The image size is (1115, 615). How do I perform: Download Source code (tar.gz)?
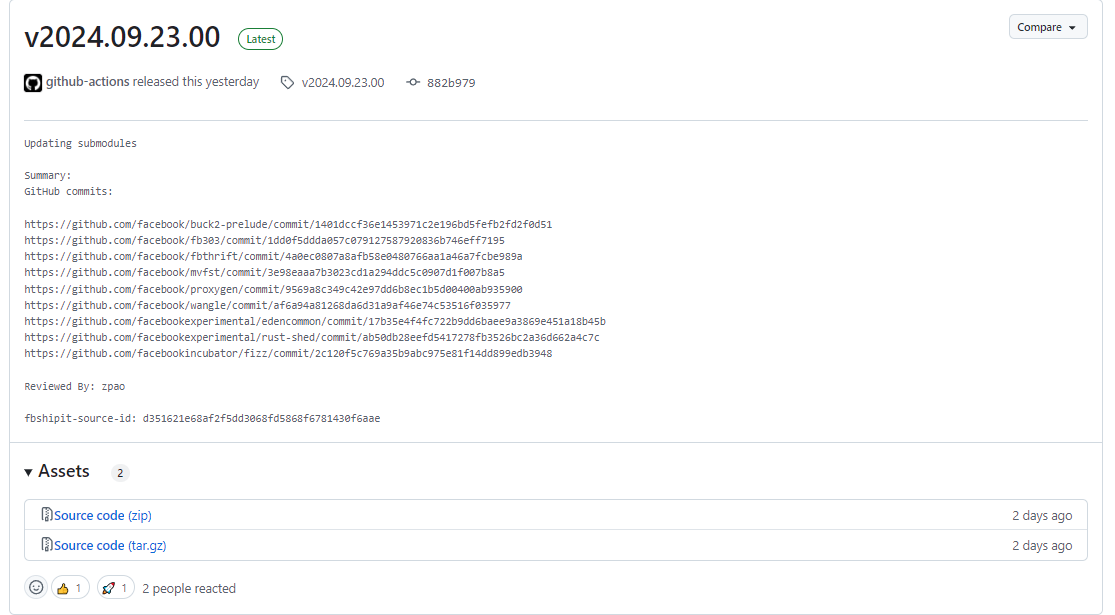pos(110,545)
